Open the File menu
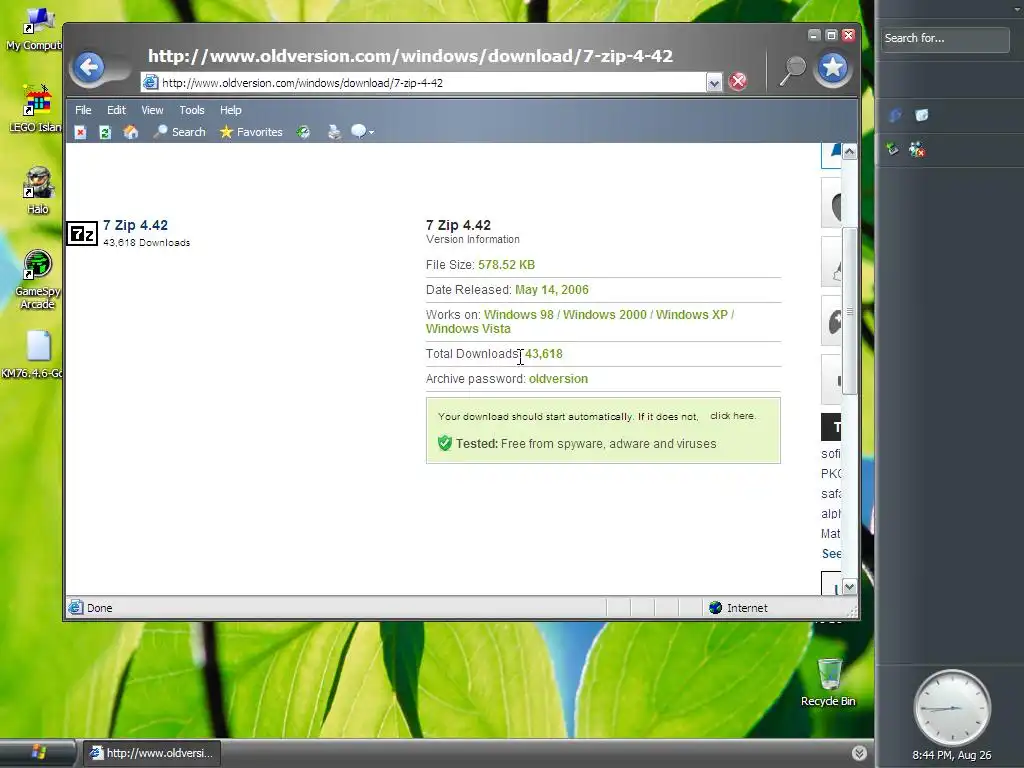The width and height of the screenshot is (1024, 768). [x=83, y=110]
